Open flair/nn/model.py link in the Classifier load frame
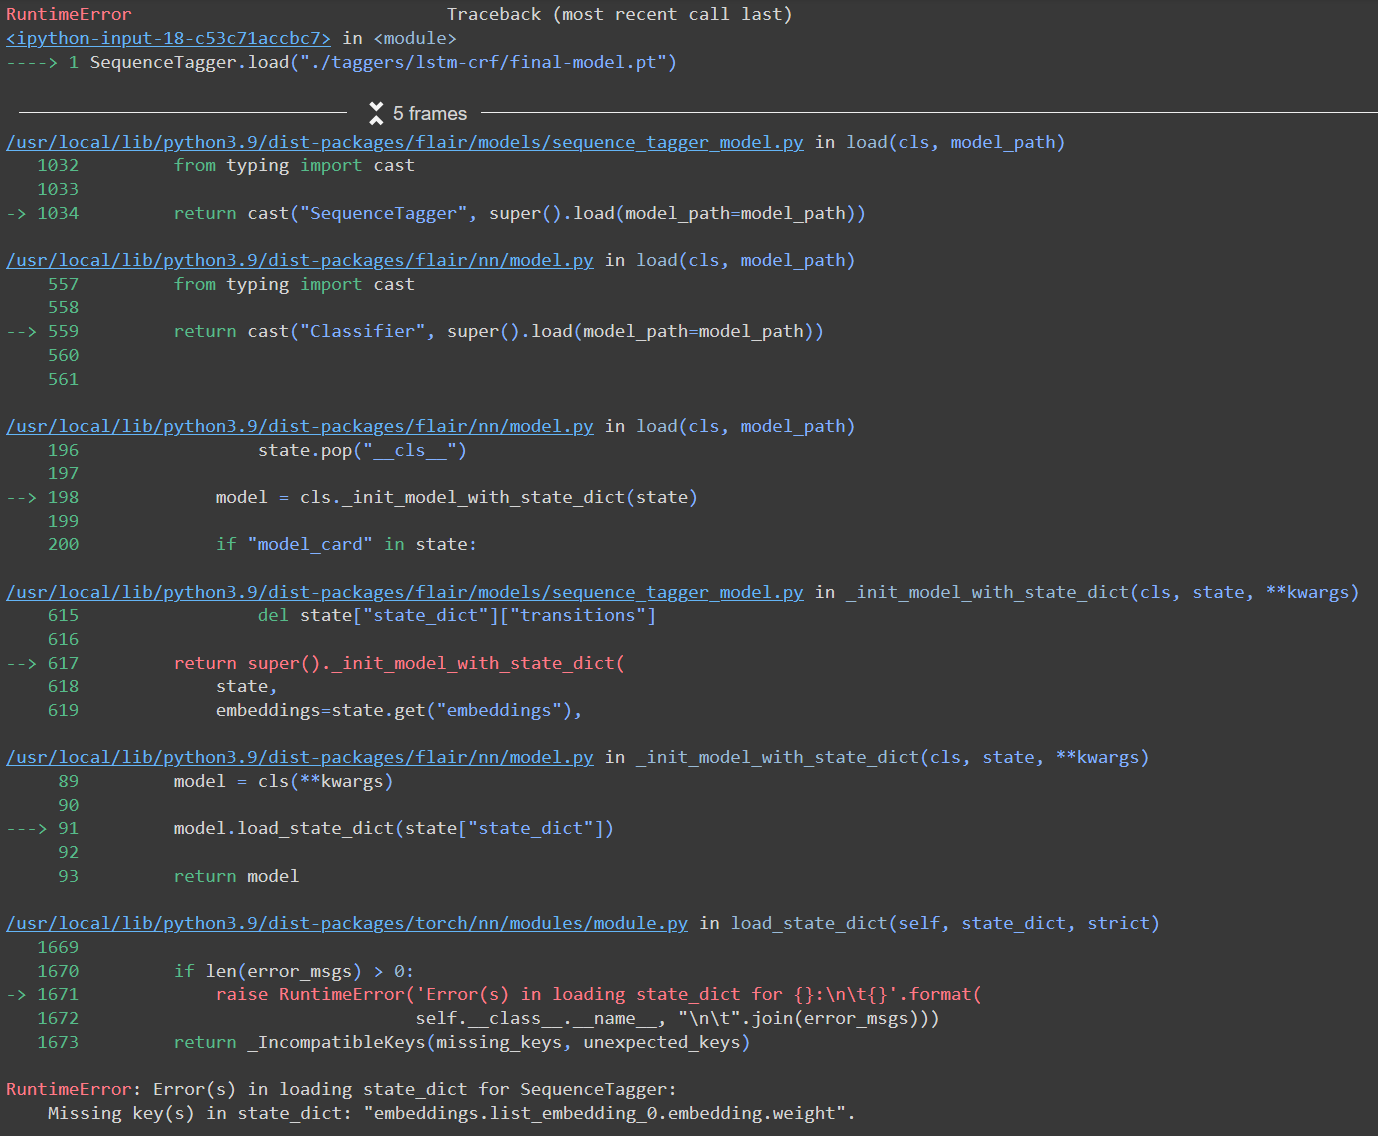The width and height of the screenshot is (1378, 1136). [299, 260]
